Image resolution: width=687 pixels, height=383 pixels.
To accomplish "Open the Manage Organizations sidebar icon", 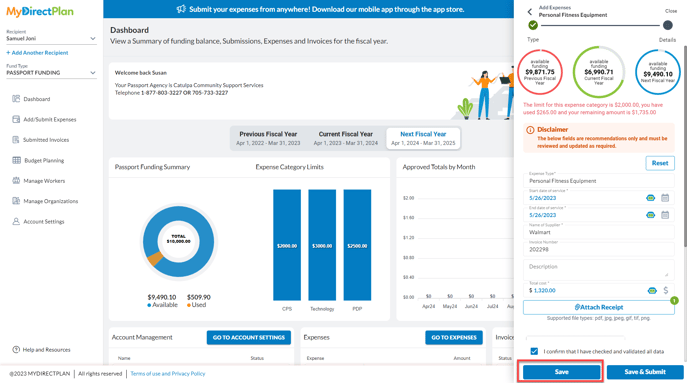I will pyautogui.click(x=16, y=201).
